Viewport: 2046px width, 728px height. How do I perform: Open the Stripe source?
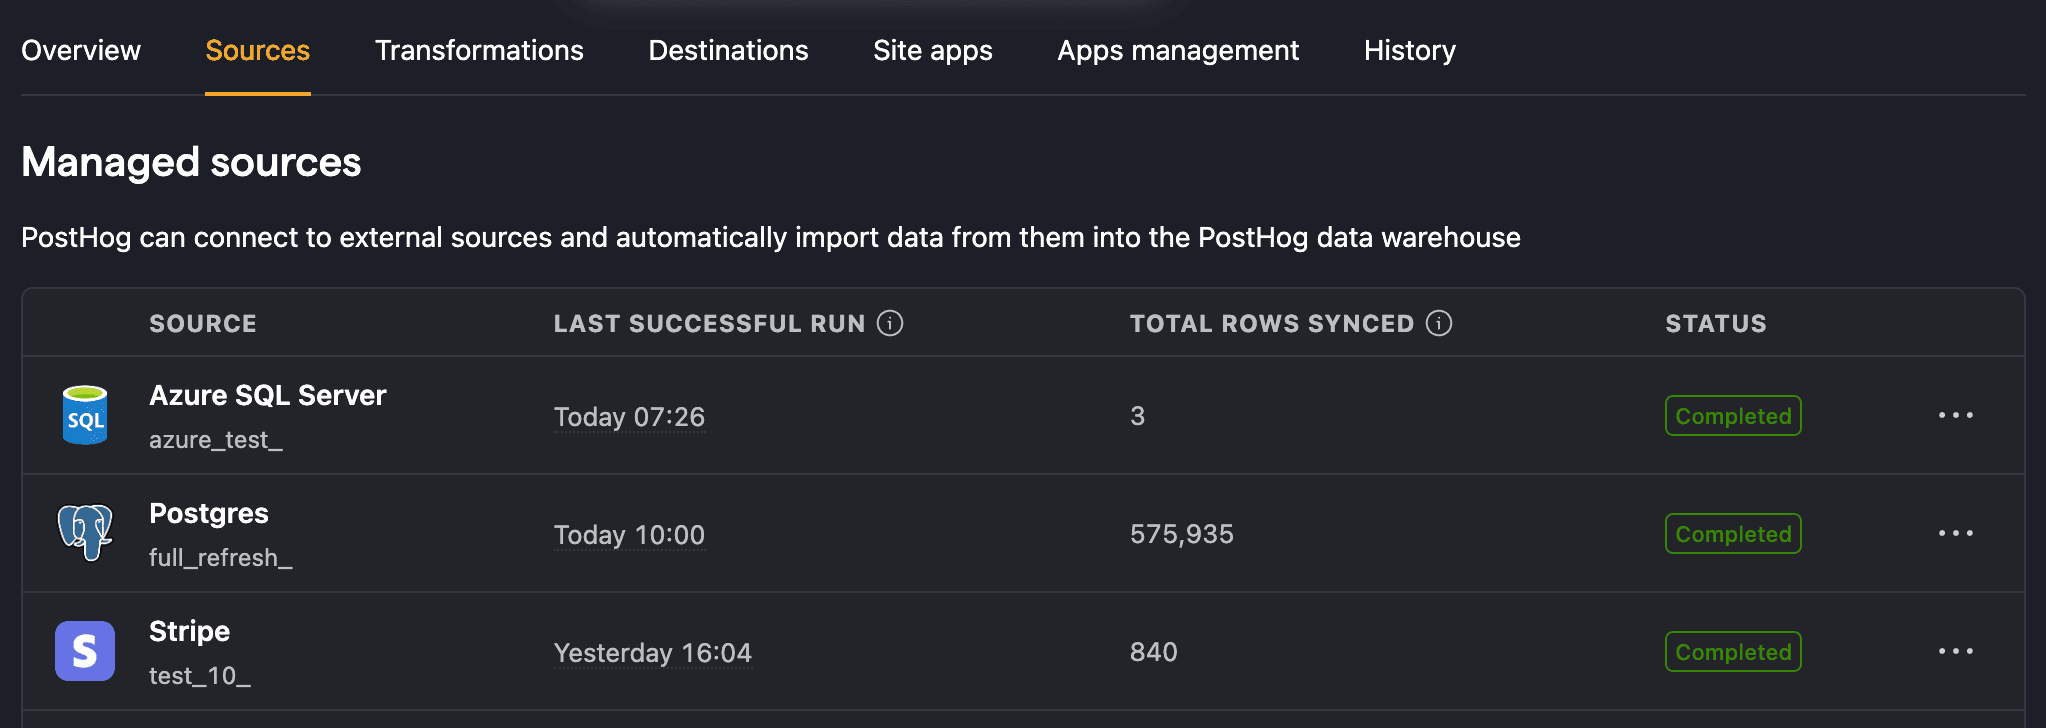point(189,632)
